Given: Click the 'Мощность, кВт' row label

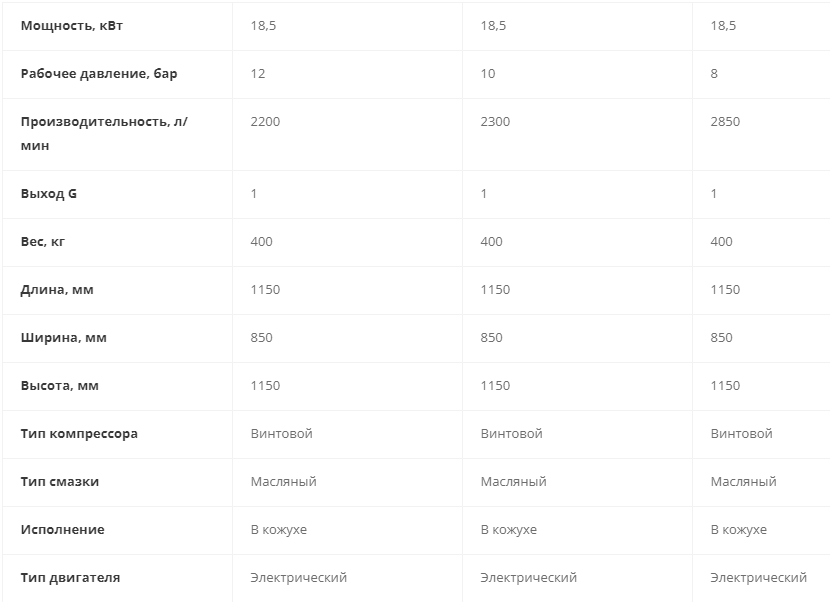Looking at the screenshot, I should [x=71, y=26].
